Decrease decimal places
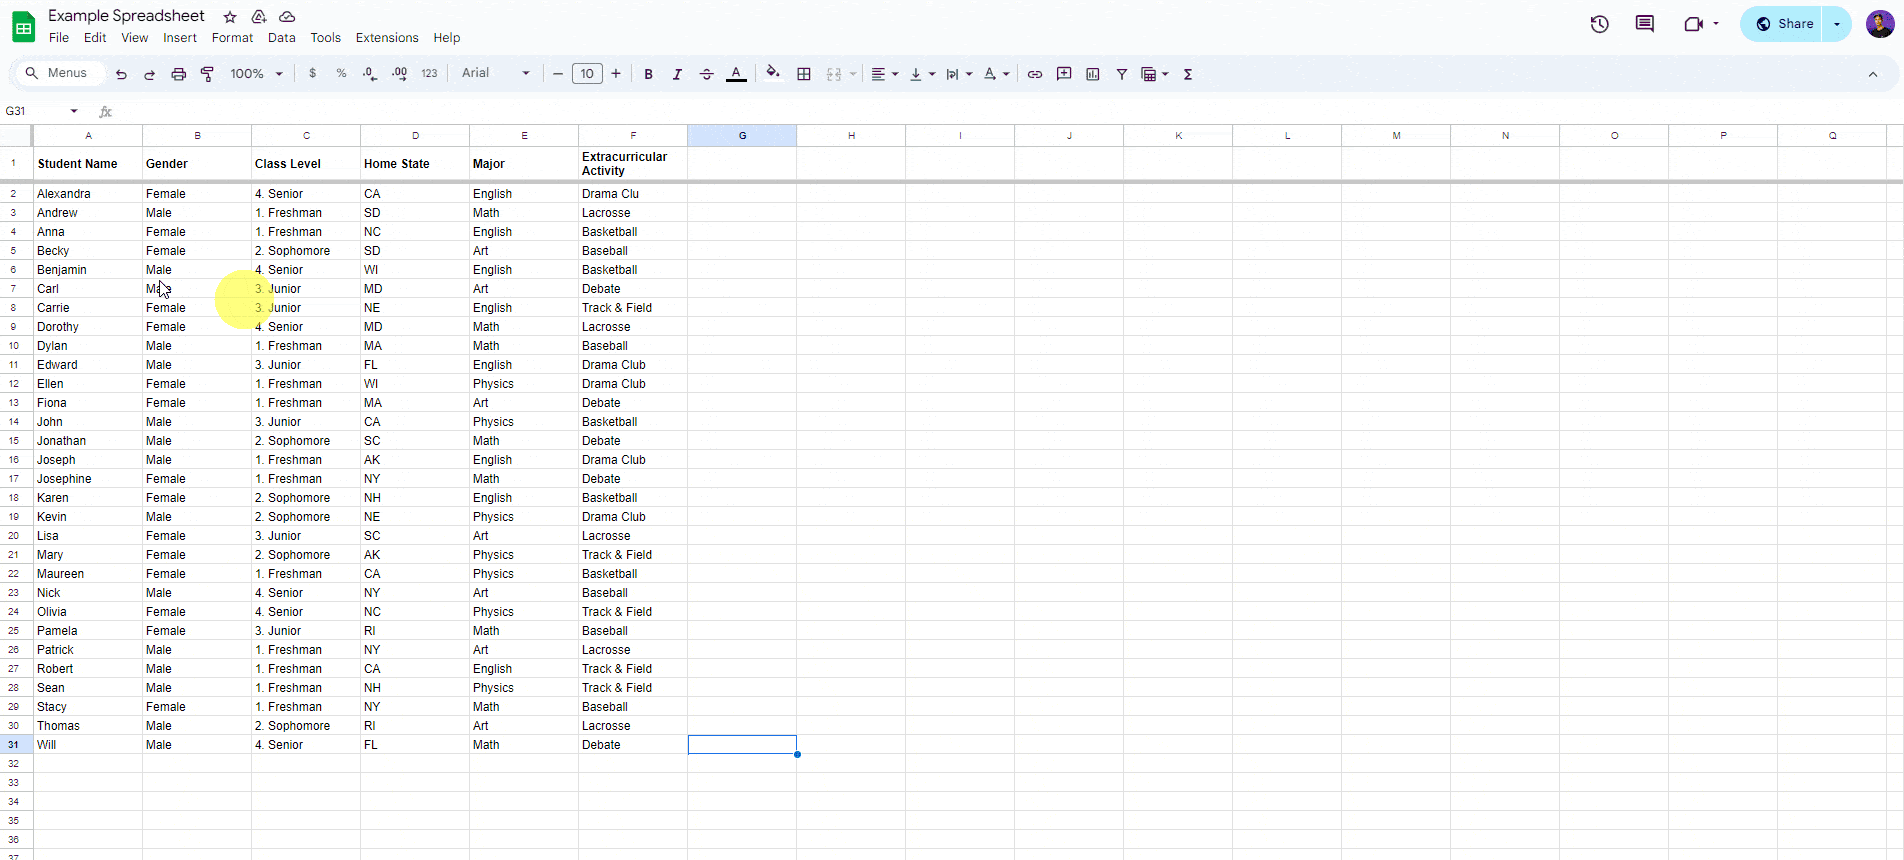The height and width of the screenshot is (860, 1904). pos(370,74)
